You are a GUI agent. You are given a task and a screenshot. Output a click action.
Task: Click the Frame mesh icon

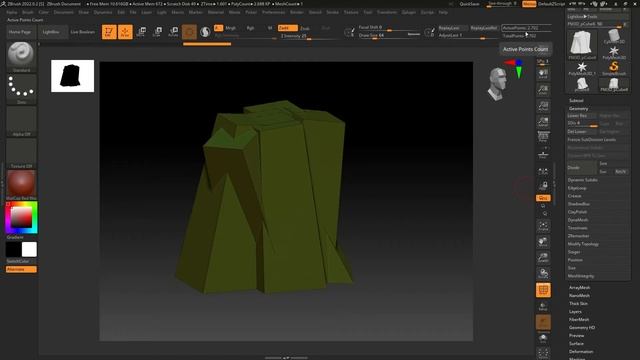(543, 226)
